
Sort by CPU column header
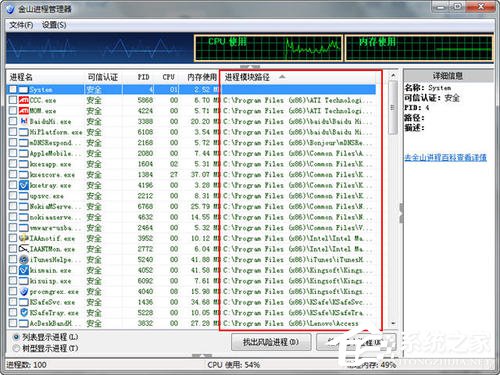168,77
